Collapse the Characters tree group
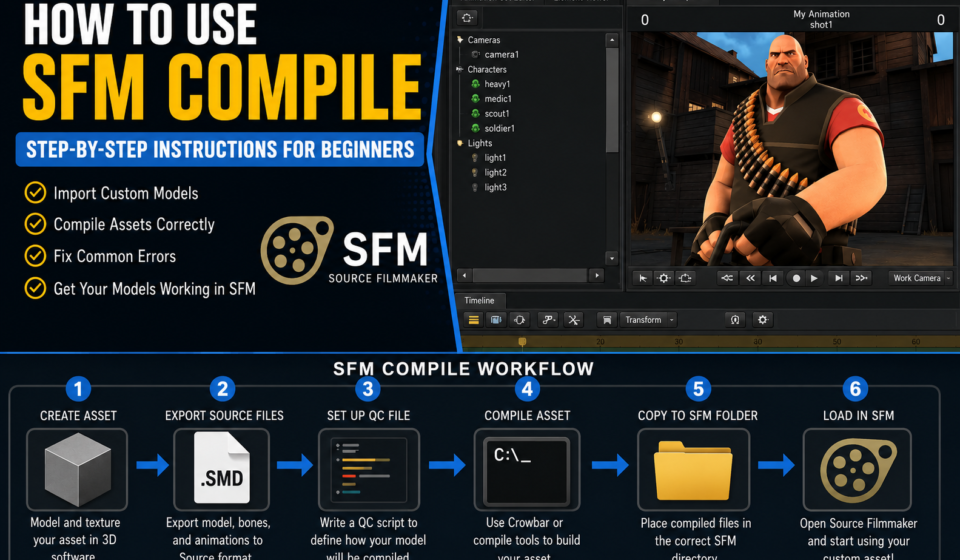 (x=460, y=69)
